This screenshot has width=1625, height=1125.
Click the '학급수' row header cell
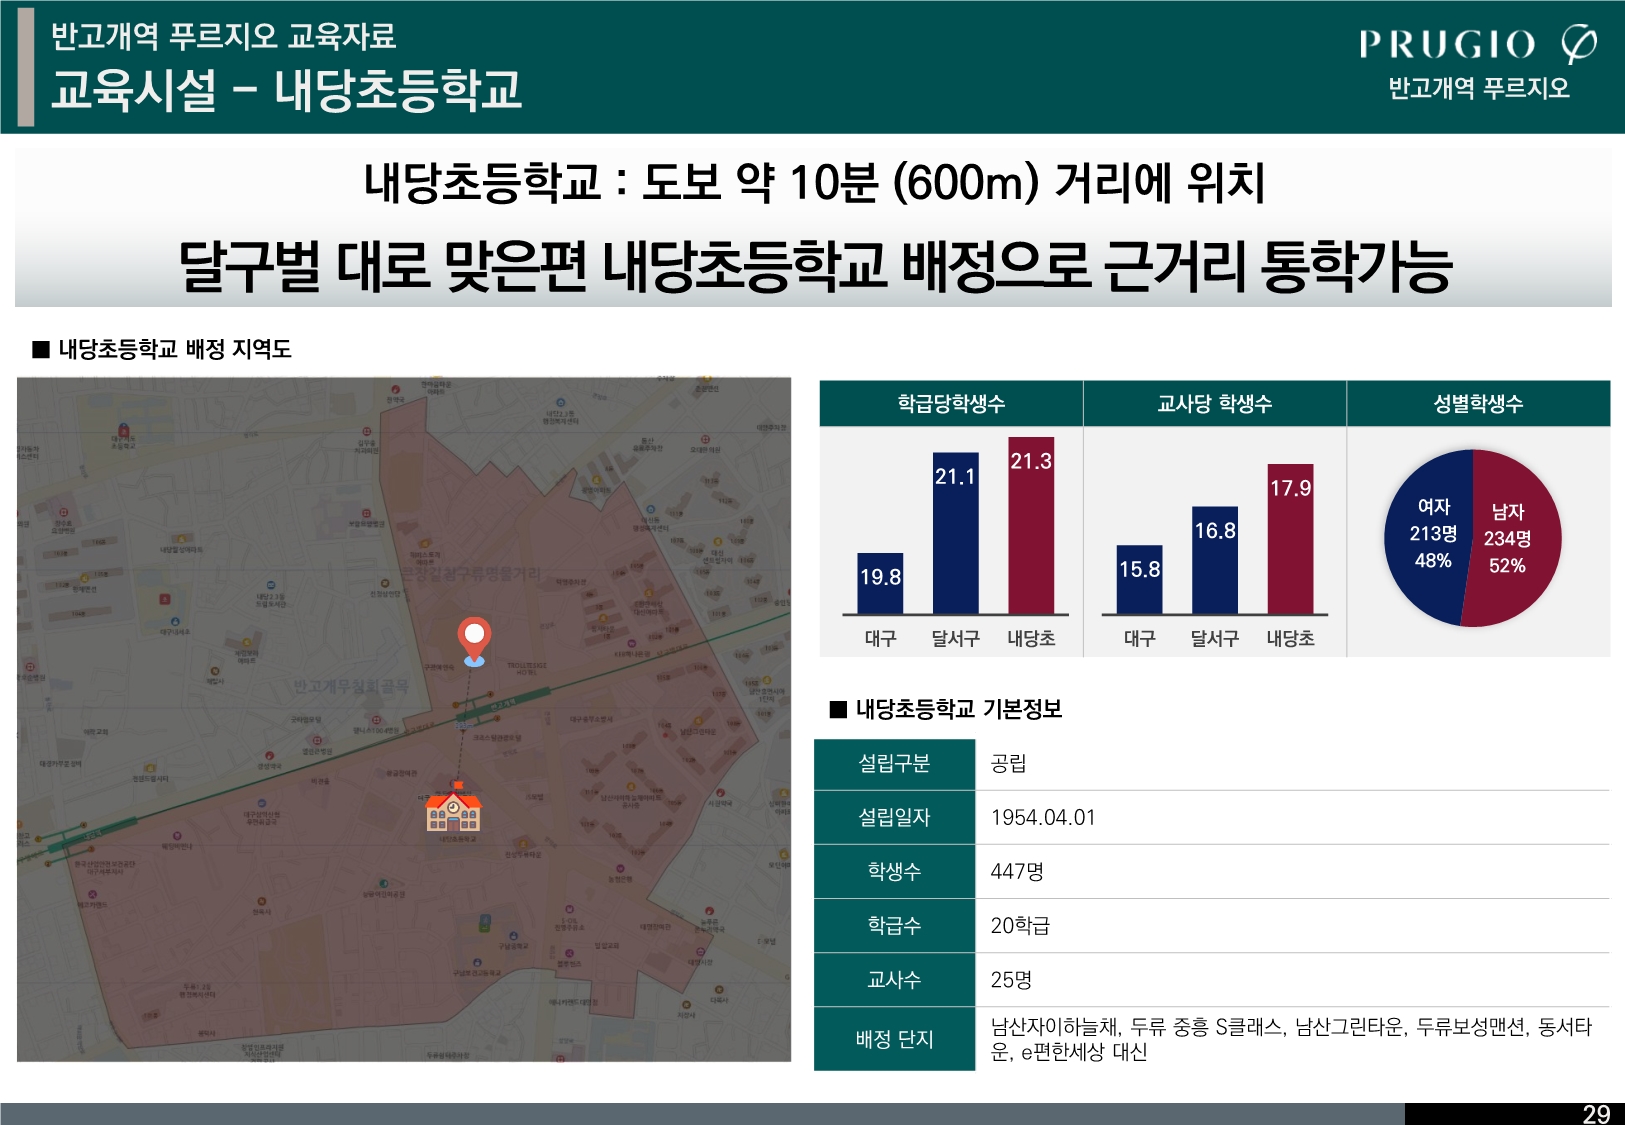coord(894,926)
